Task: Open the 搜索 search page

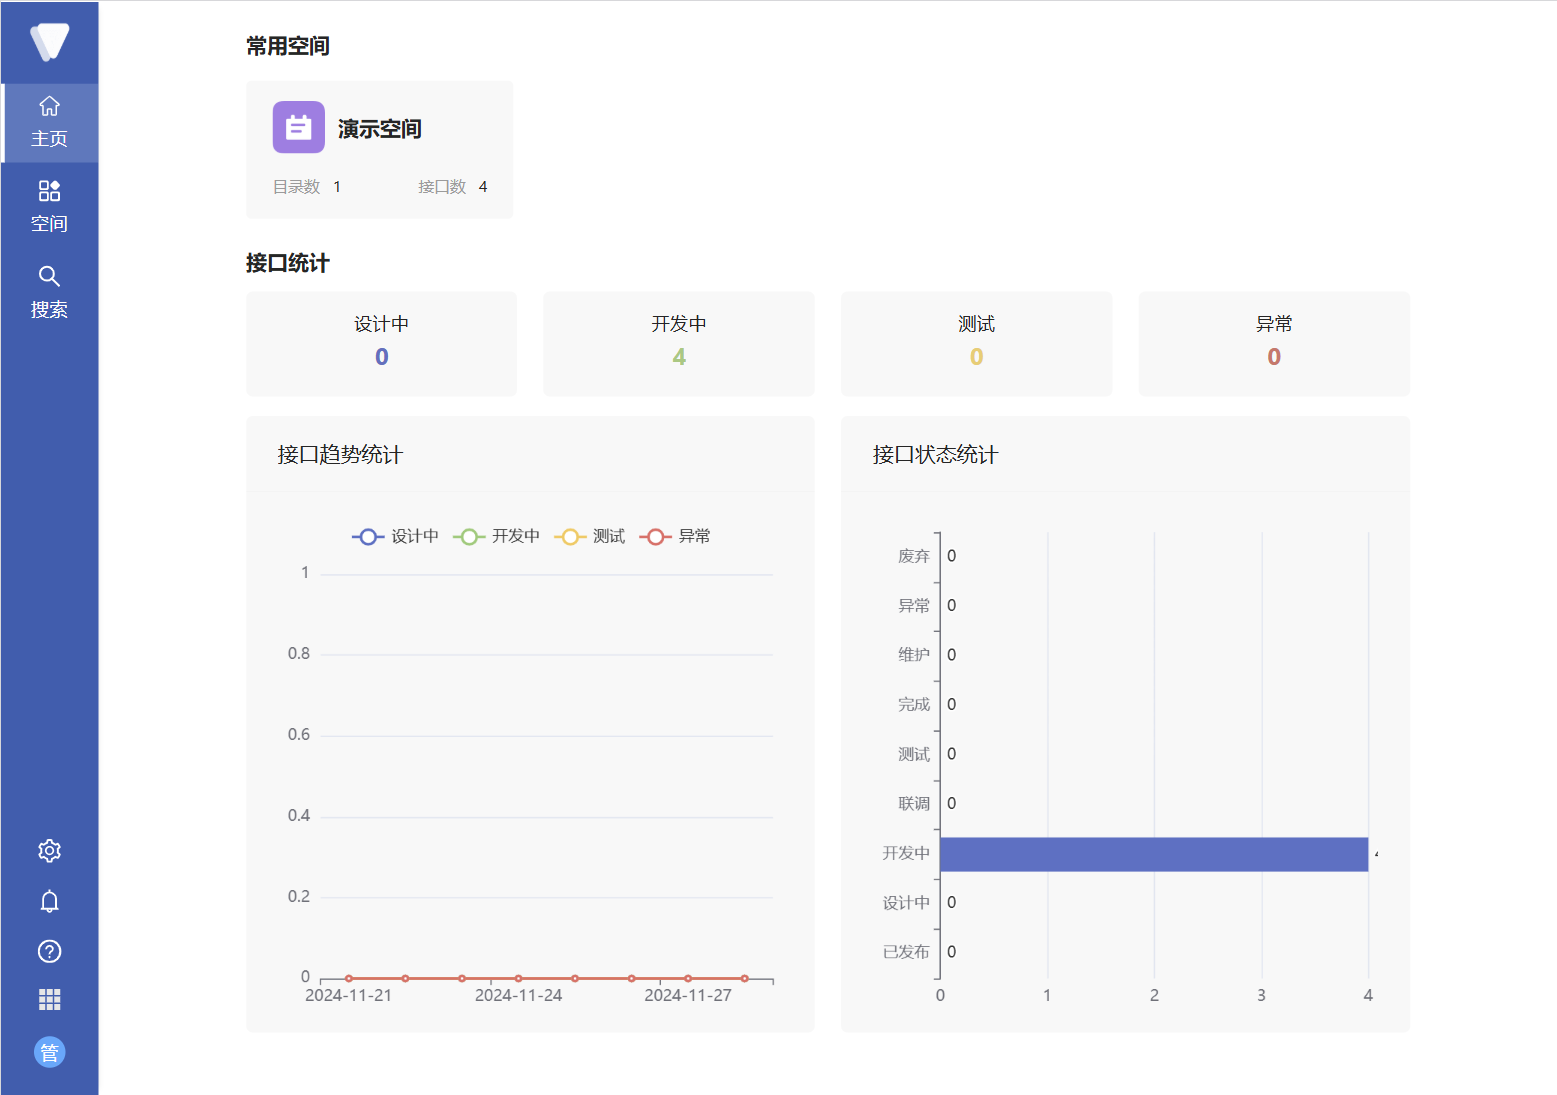Action: click(49, 292)
